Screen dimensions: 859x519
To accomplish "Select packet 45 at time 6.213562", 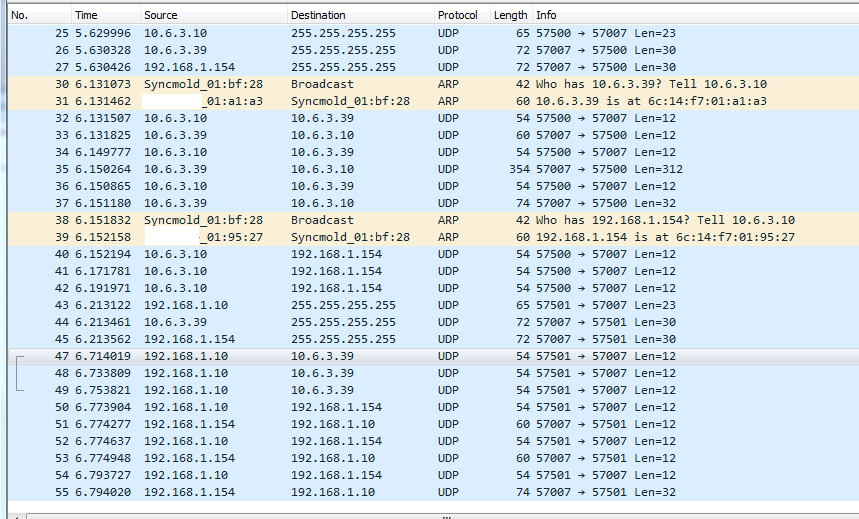I will pos(433,339).
